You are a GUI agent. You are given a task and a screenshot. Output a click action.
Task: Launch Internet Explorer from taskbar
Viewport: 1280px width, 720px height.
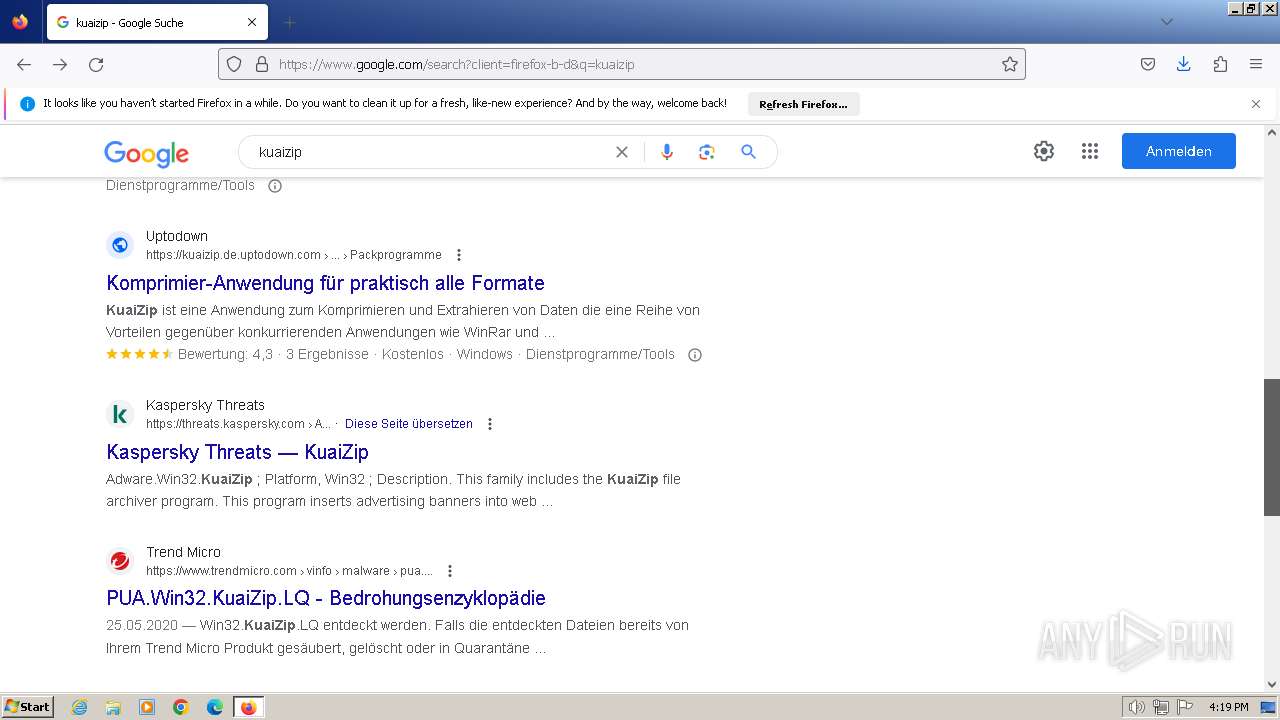(79, 707)
